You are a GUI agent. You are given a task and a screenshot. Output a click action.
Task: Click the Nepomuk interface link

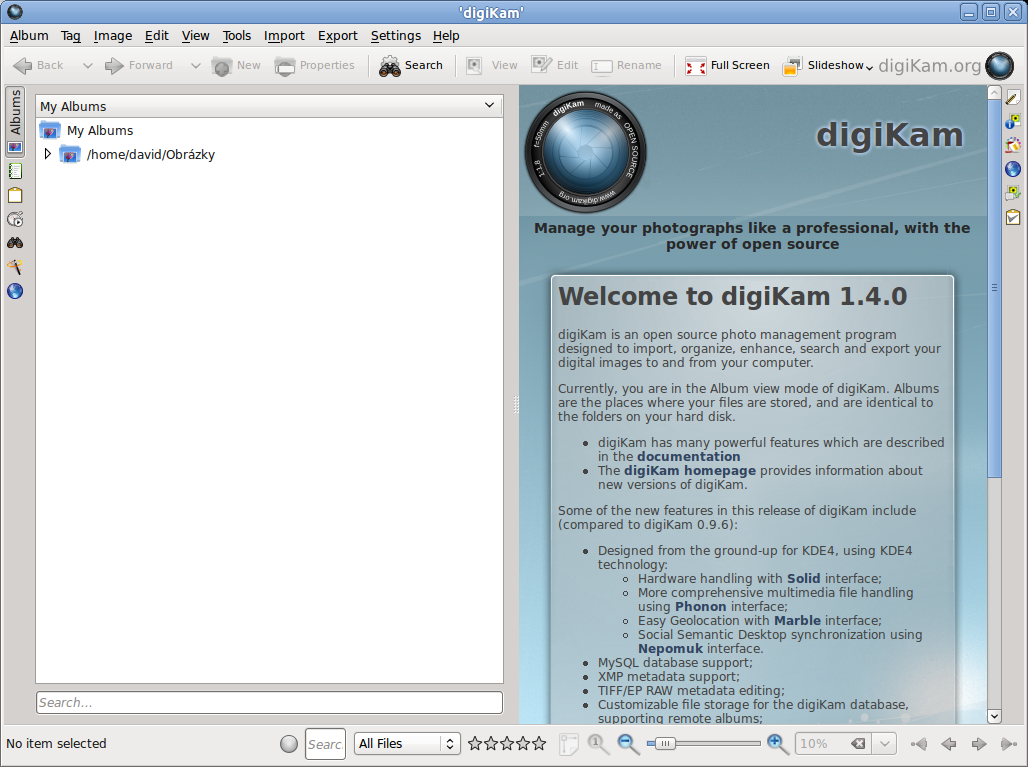670,648
